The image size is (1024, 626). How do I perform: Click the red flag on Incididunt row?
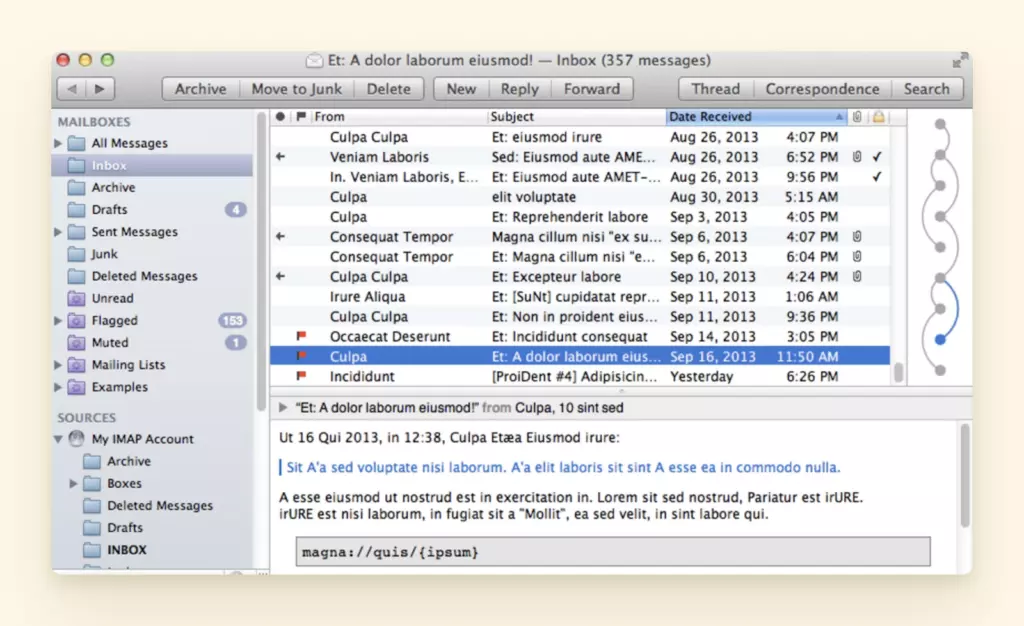(301, 376)
